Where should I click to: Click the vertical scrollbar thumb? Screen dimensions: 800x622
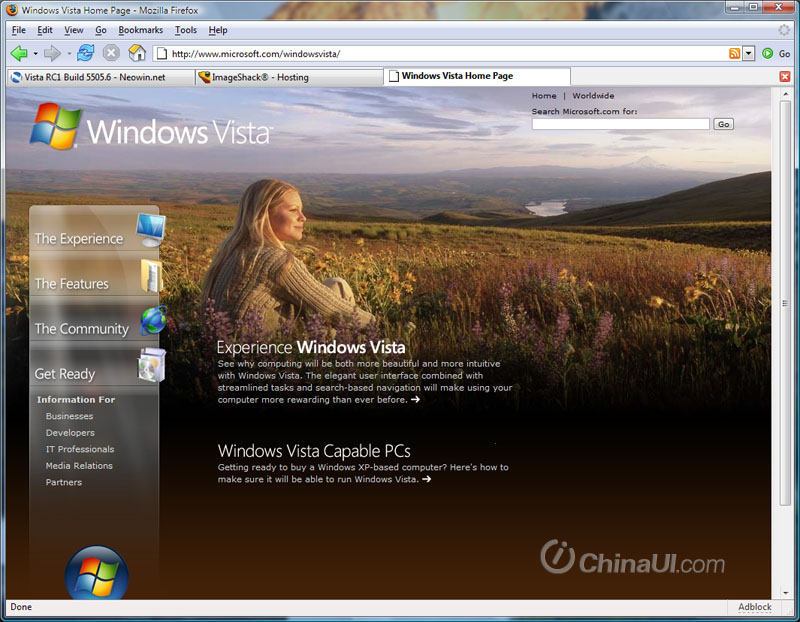tap(785, 303)
